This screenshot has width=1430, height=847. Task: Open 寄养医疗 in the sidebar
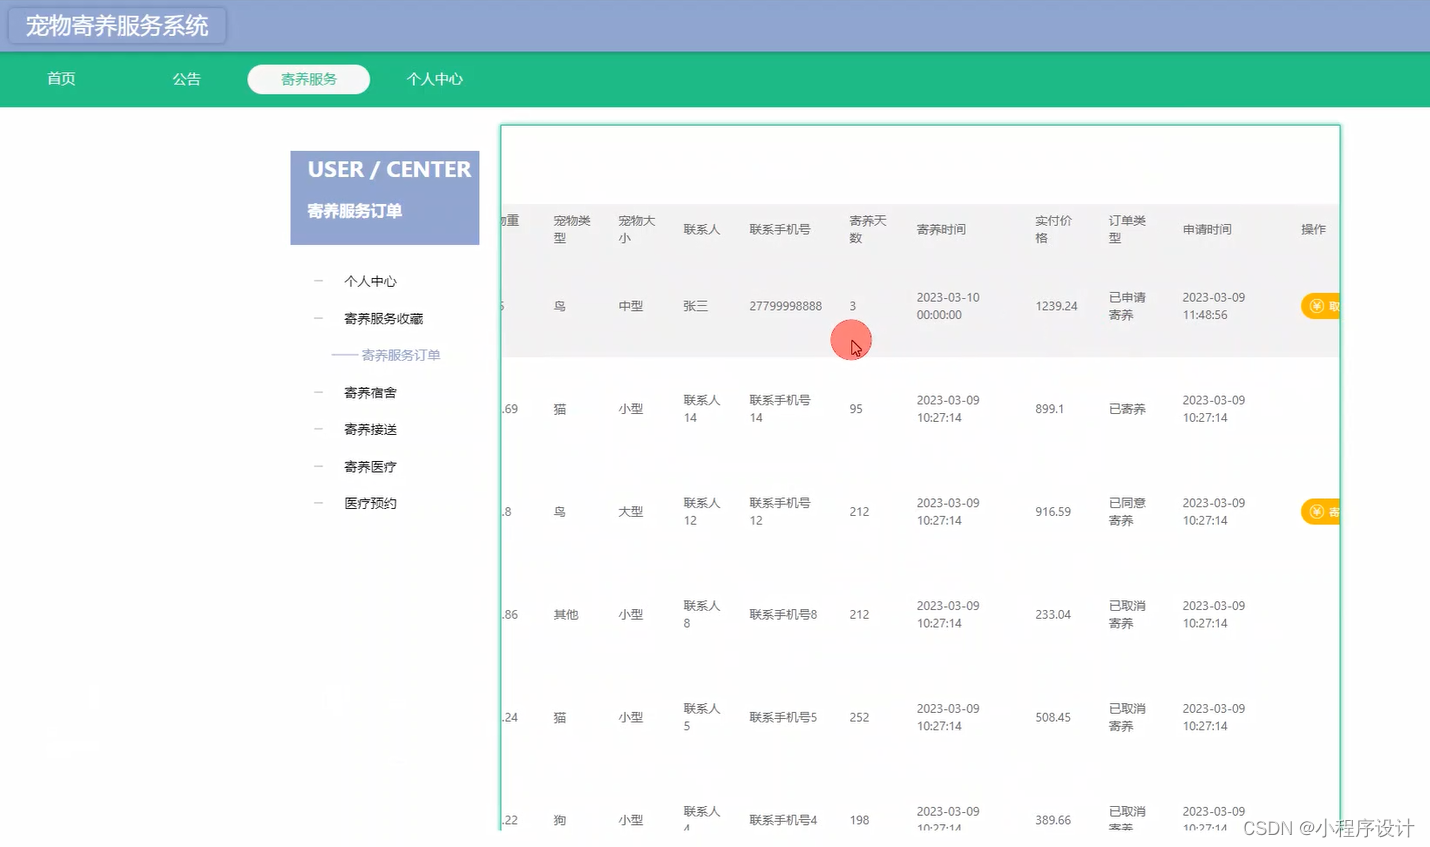pyautogui.click(x=370, y=466)
